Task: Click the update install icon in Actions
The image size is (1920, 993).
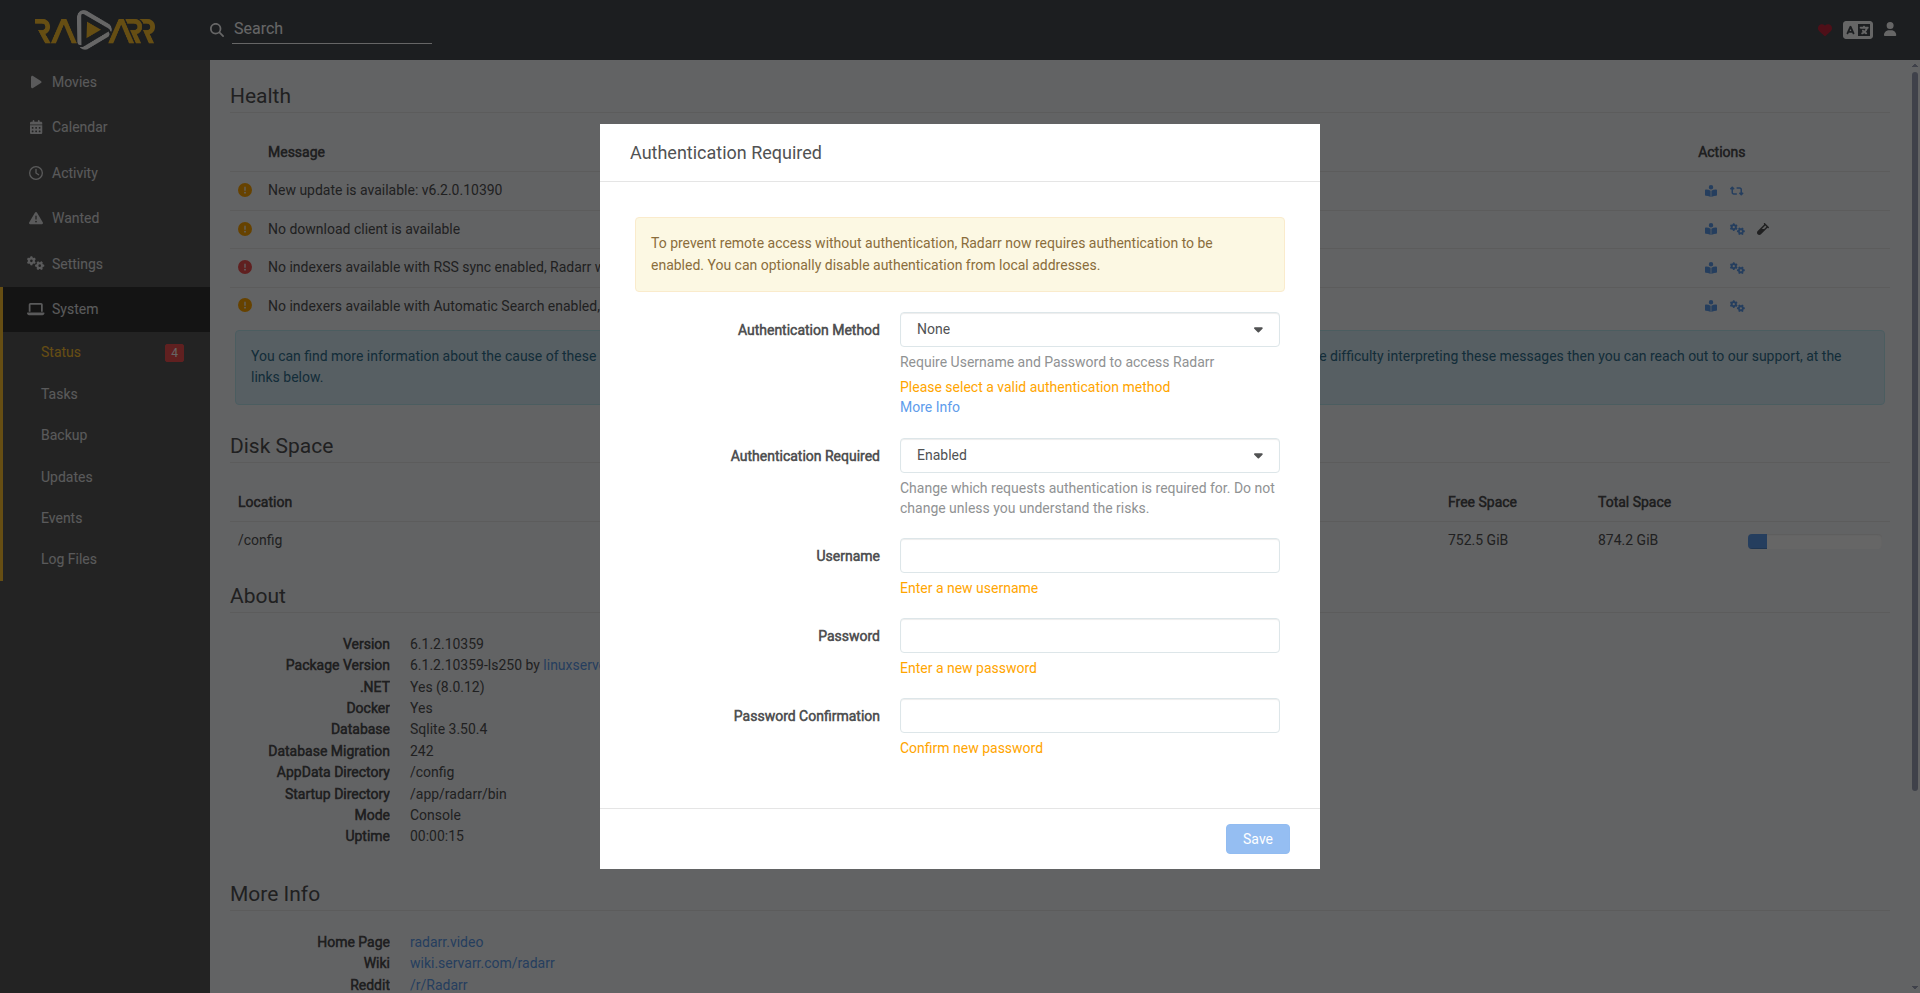Action: point(1737,191)
